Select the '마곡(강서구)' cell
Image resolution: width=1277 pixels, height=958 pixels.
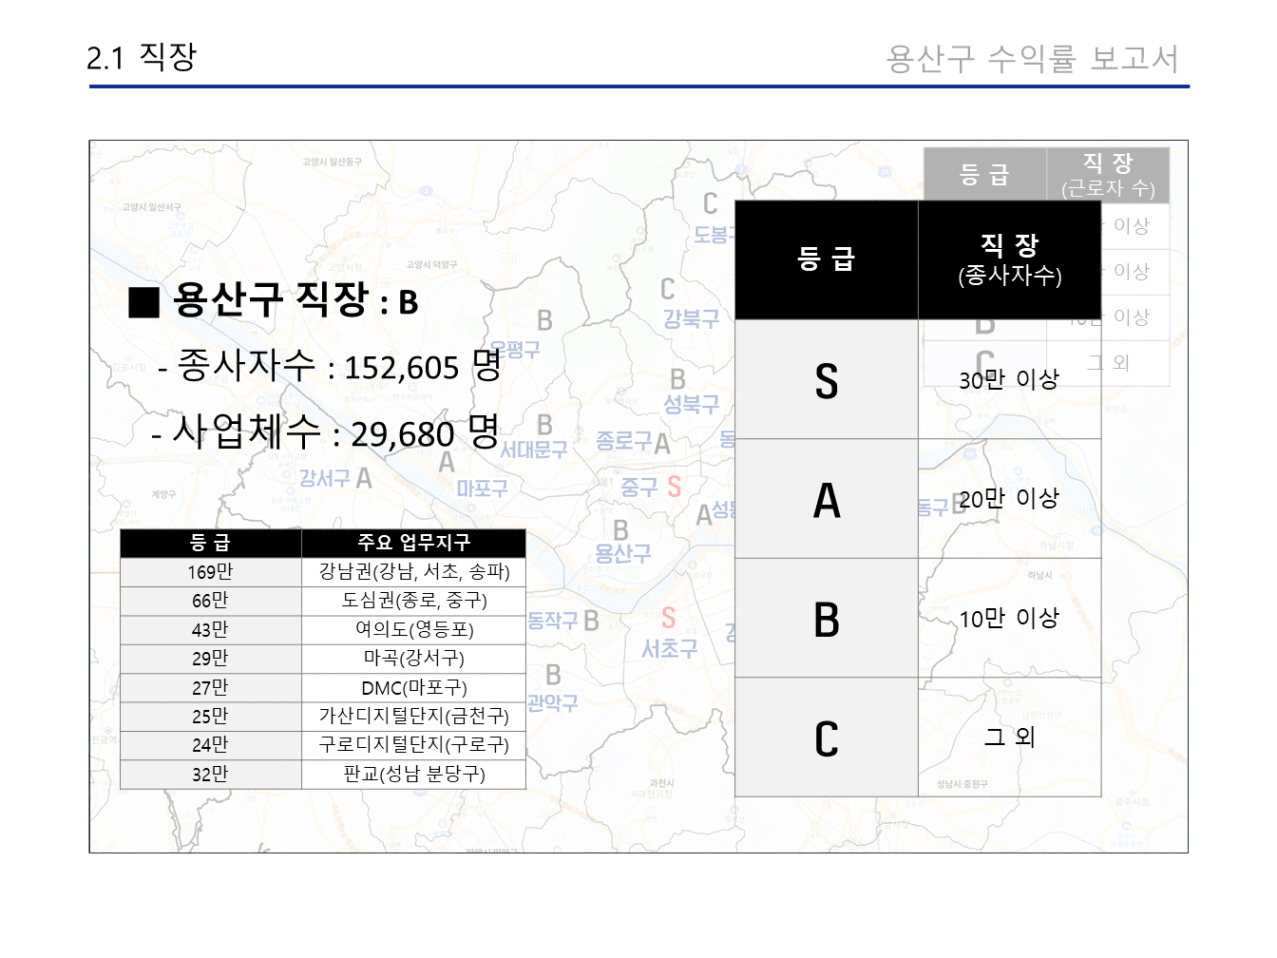(x=414, y=659)
